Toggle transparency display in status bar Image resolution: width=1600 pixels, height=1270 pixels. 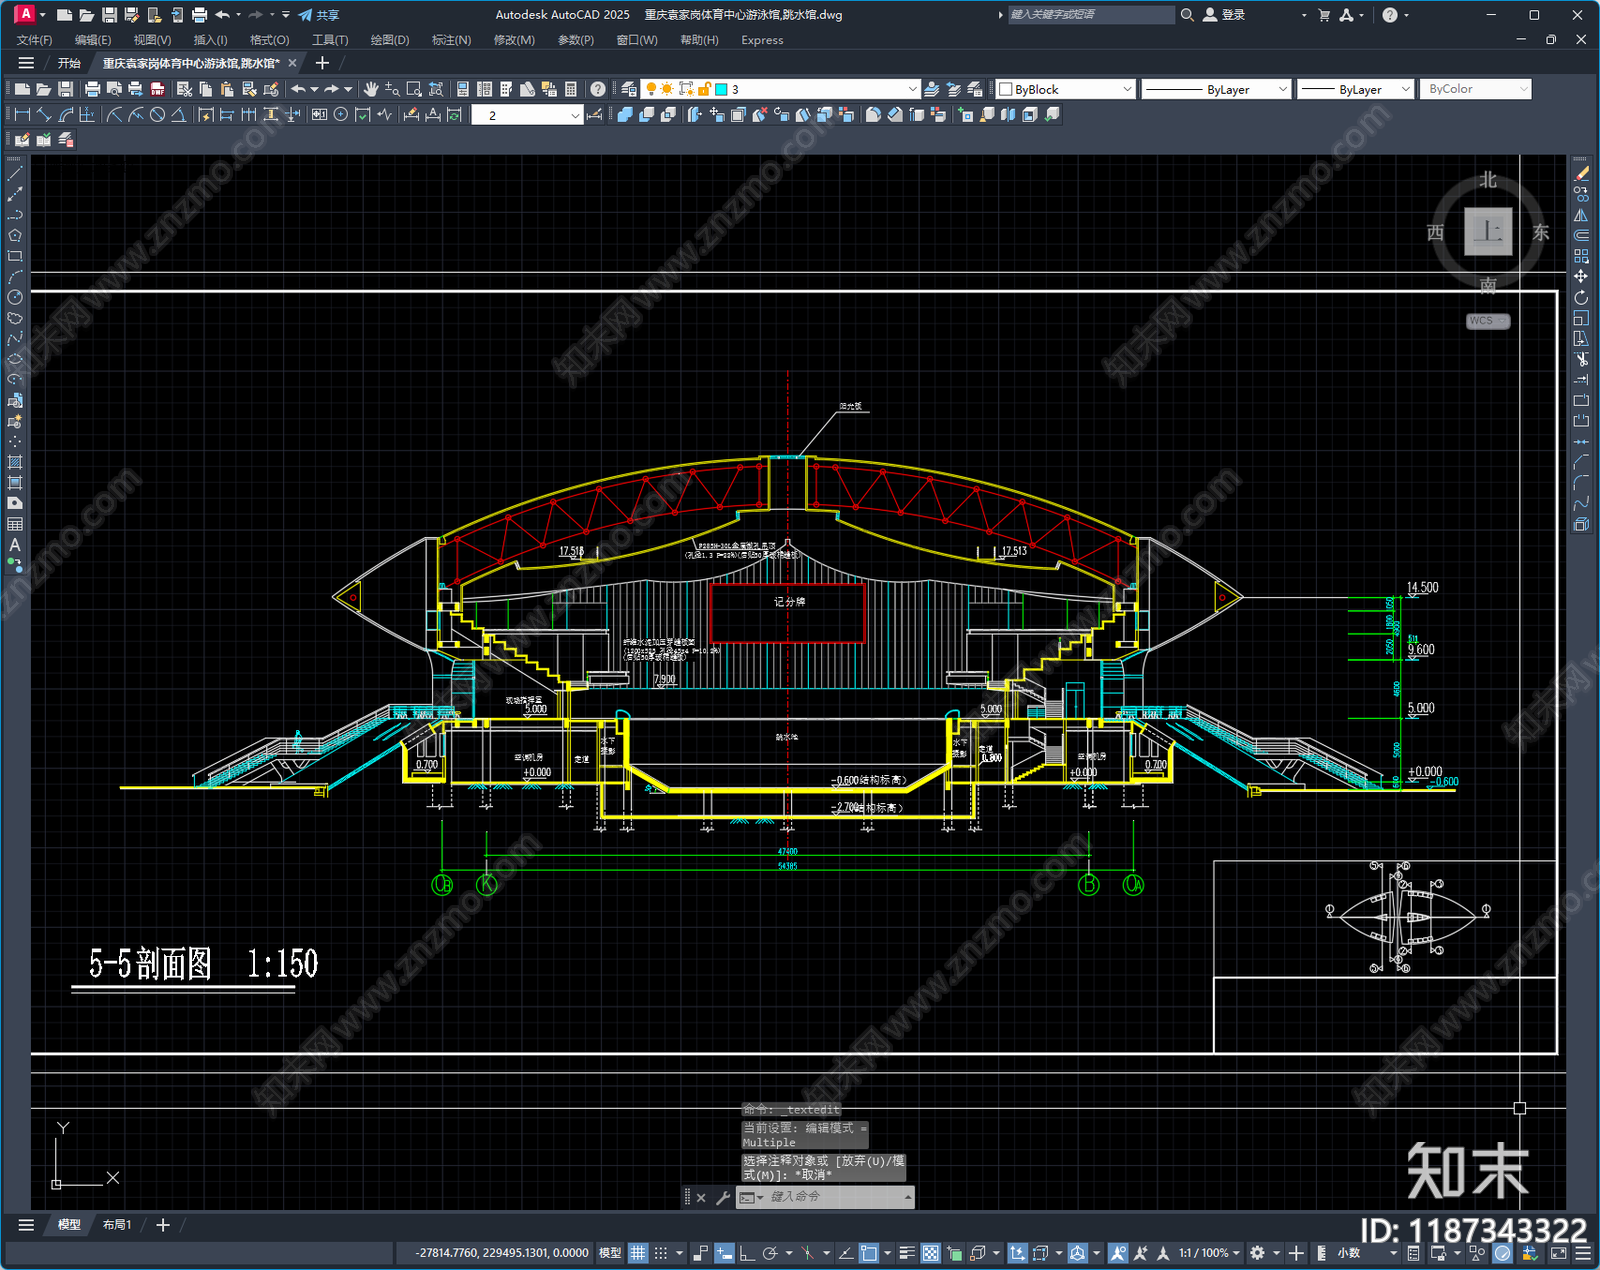click(930, 1253)
